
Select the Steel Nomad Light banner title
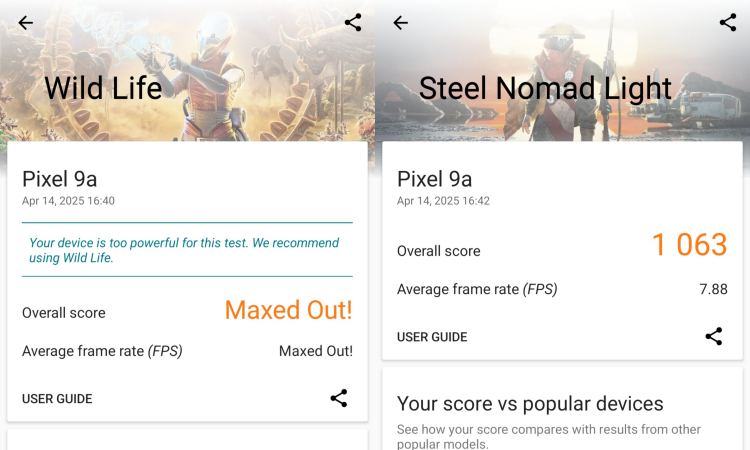pyautogui.click(x=545, y=88)
